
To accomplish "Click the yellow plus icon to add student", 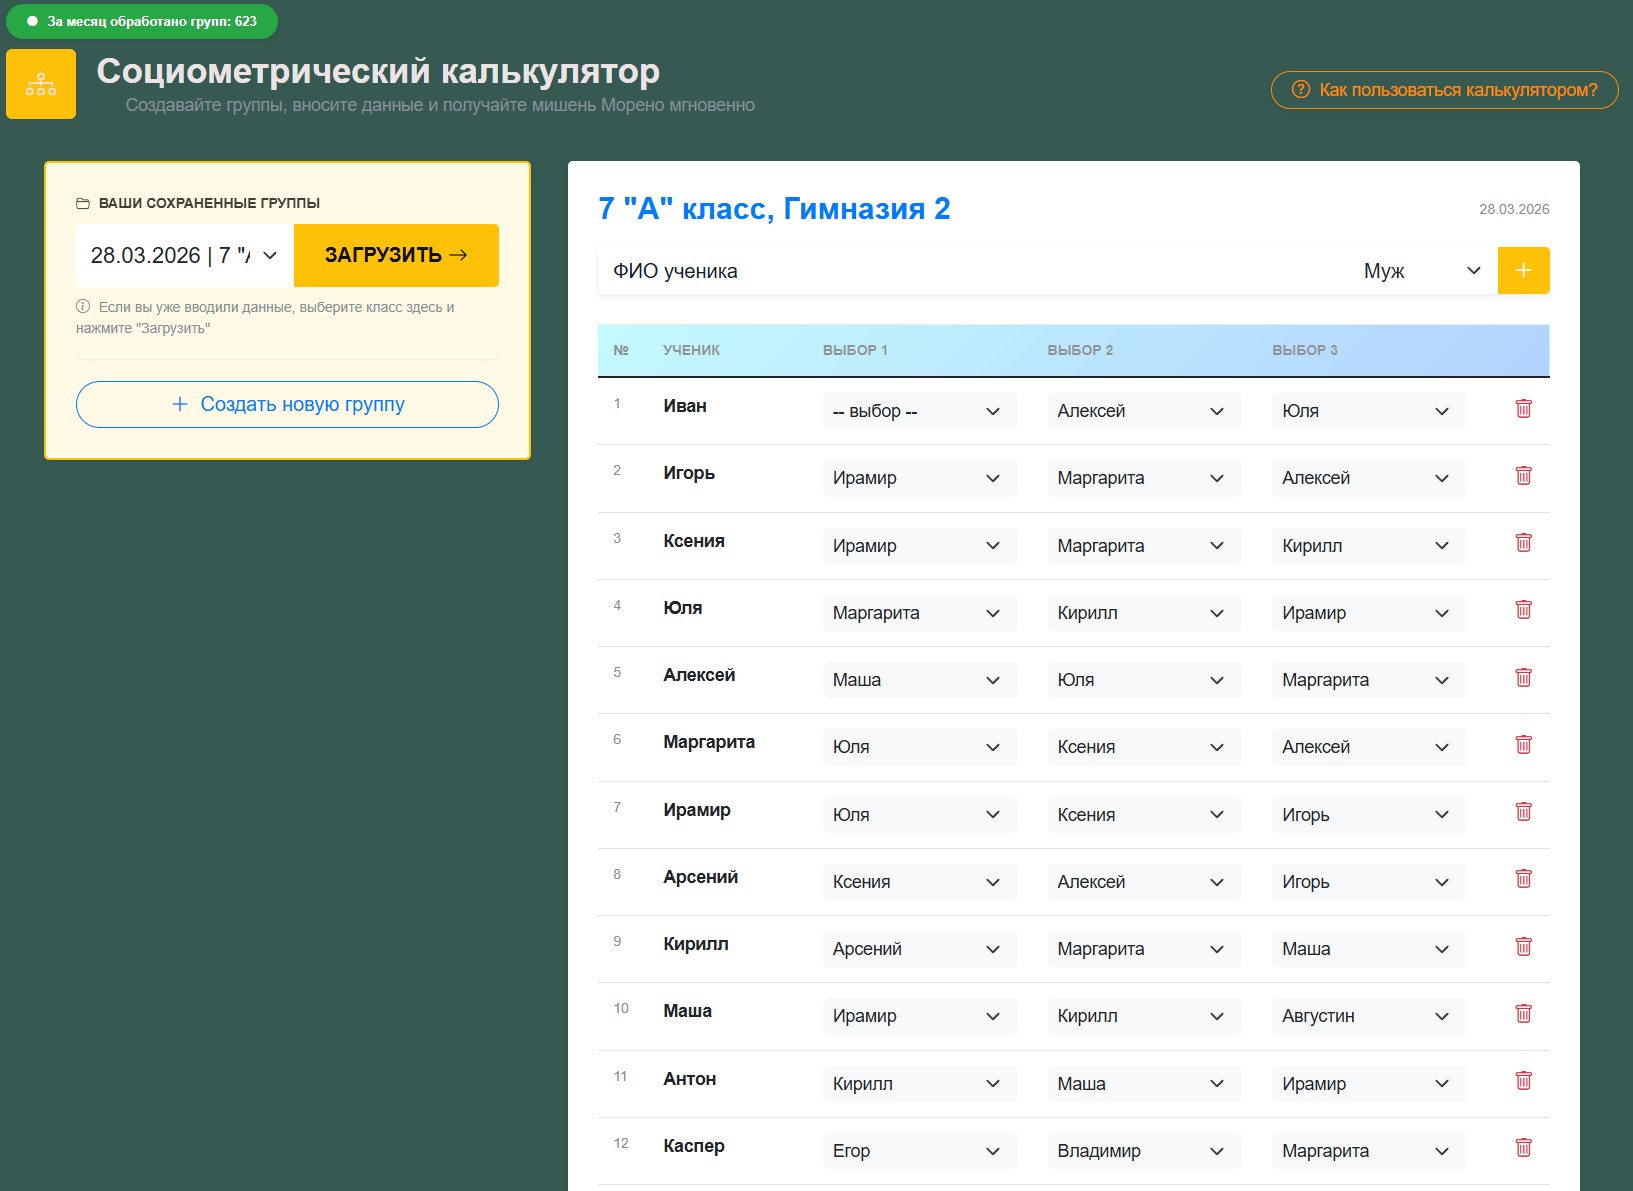I will pyautogui.click(x=1523, y=270).
